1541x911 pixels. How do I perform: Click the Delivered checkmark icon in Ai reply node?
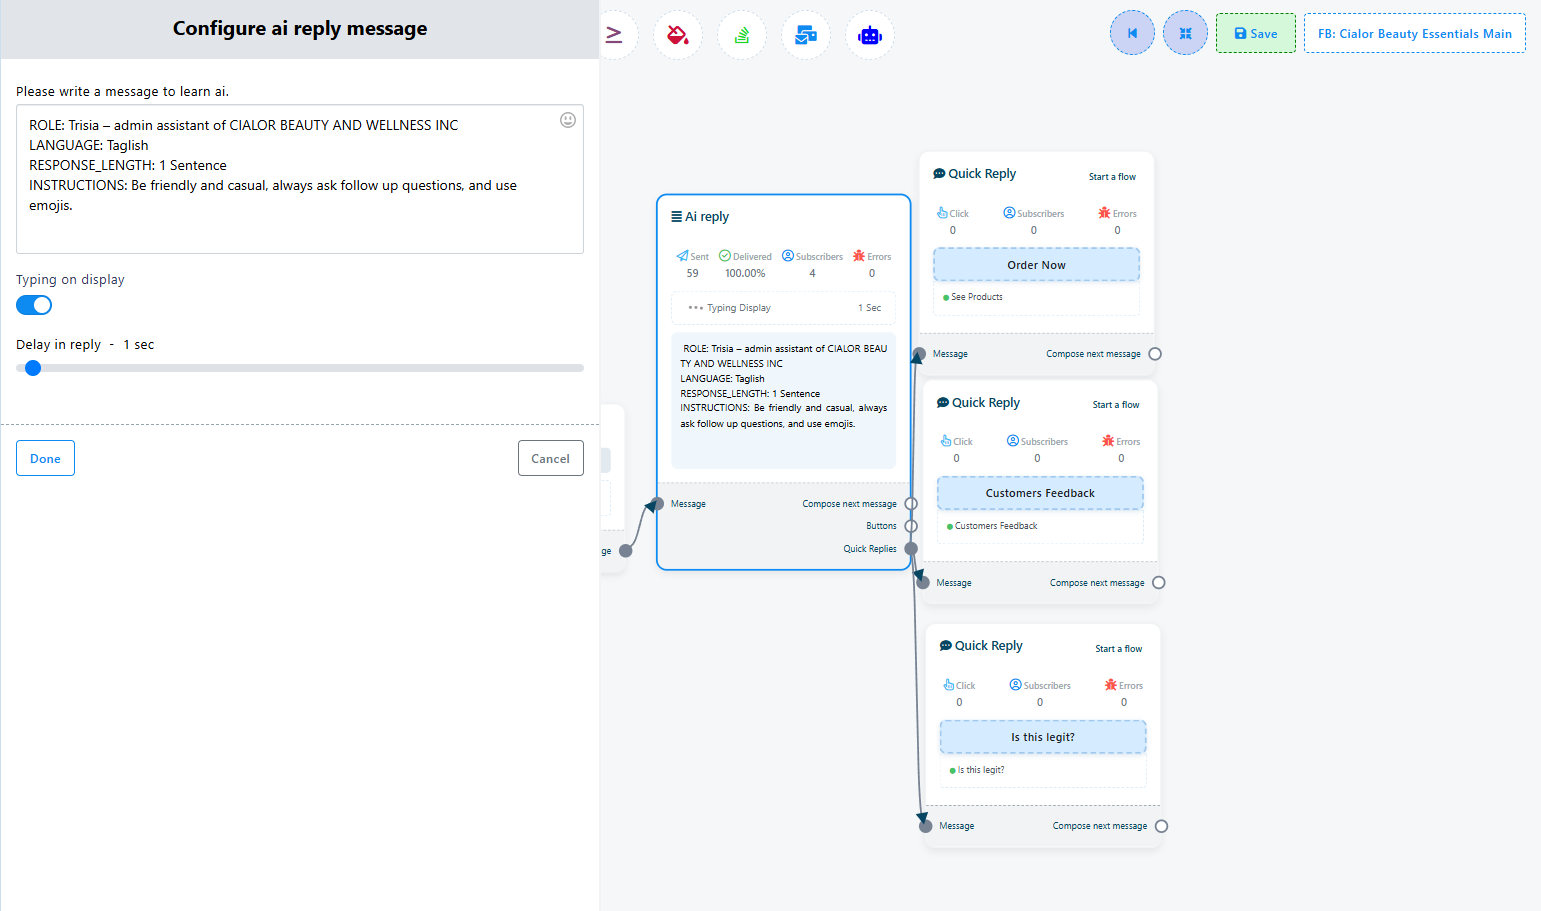click(x=725, y=256)
